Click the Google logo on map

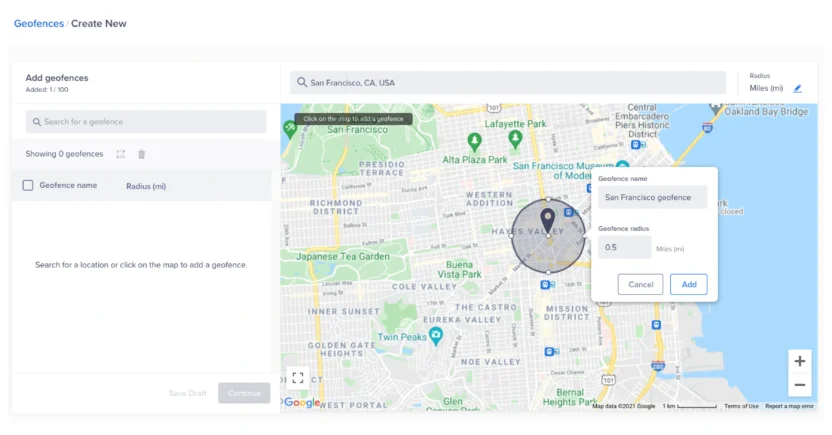302,403
